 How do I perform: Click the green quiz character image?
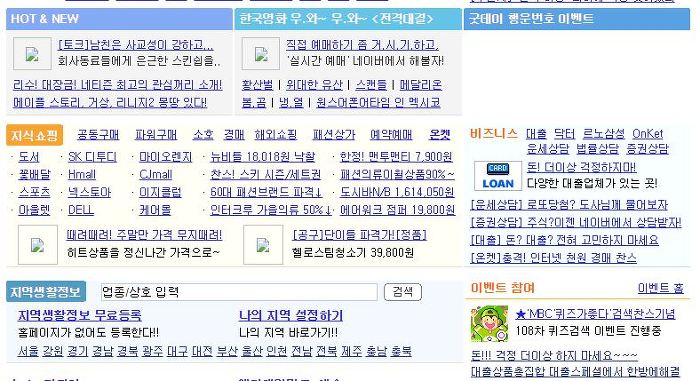(489, 324)
